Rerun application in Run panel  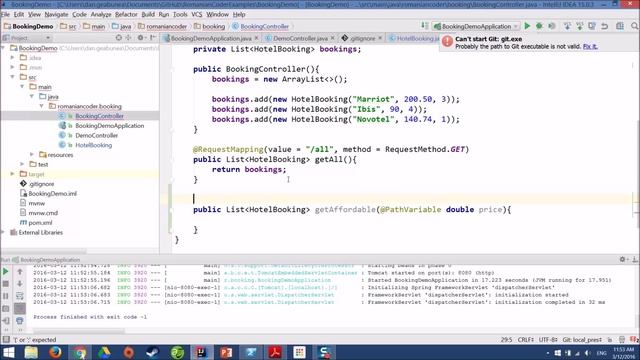pyautogui.click(x=6, y=271)
